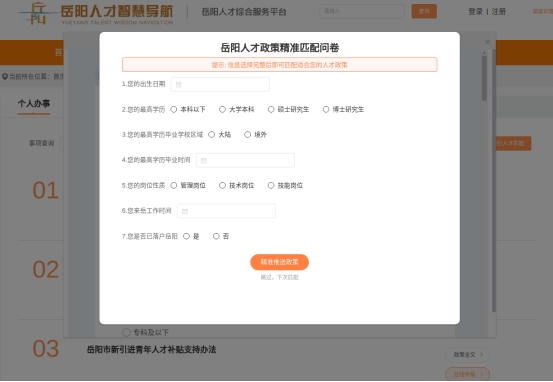The image size is (553, 382).
Task: Select 管理岗位 job type
Action: point(174,185)
